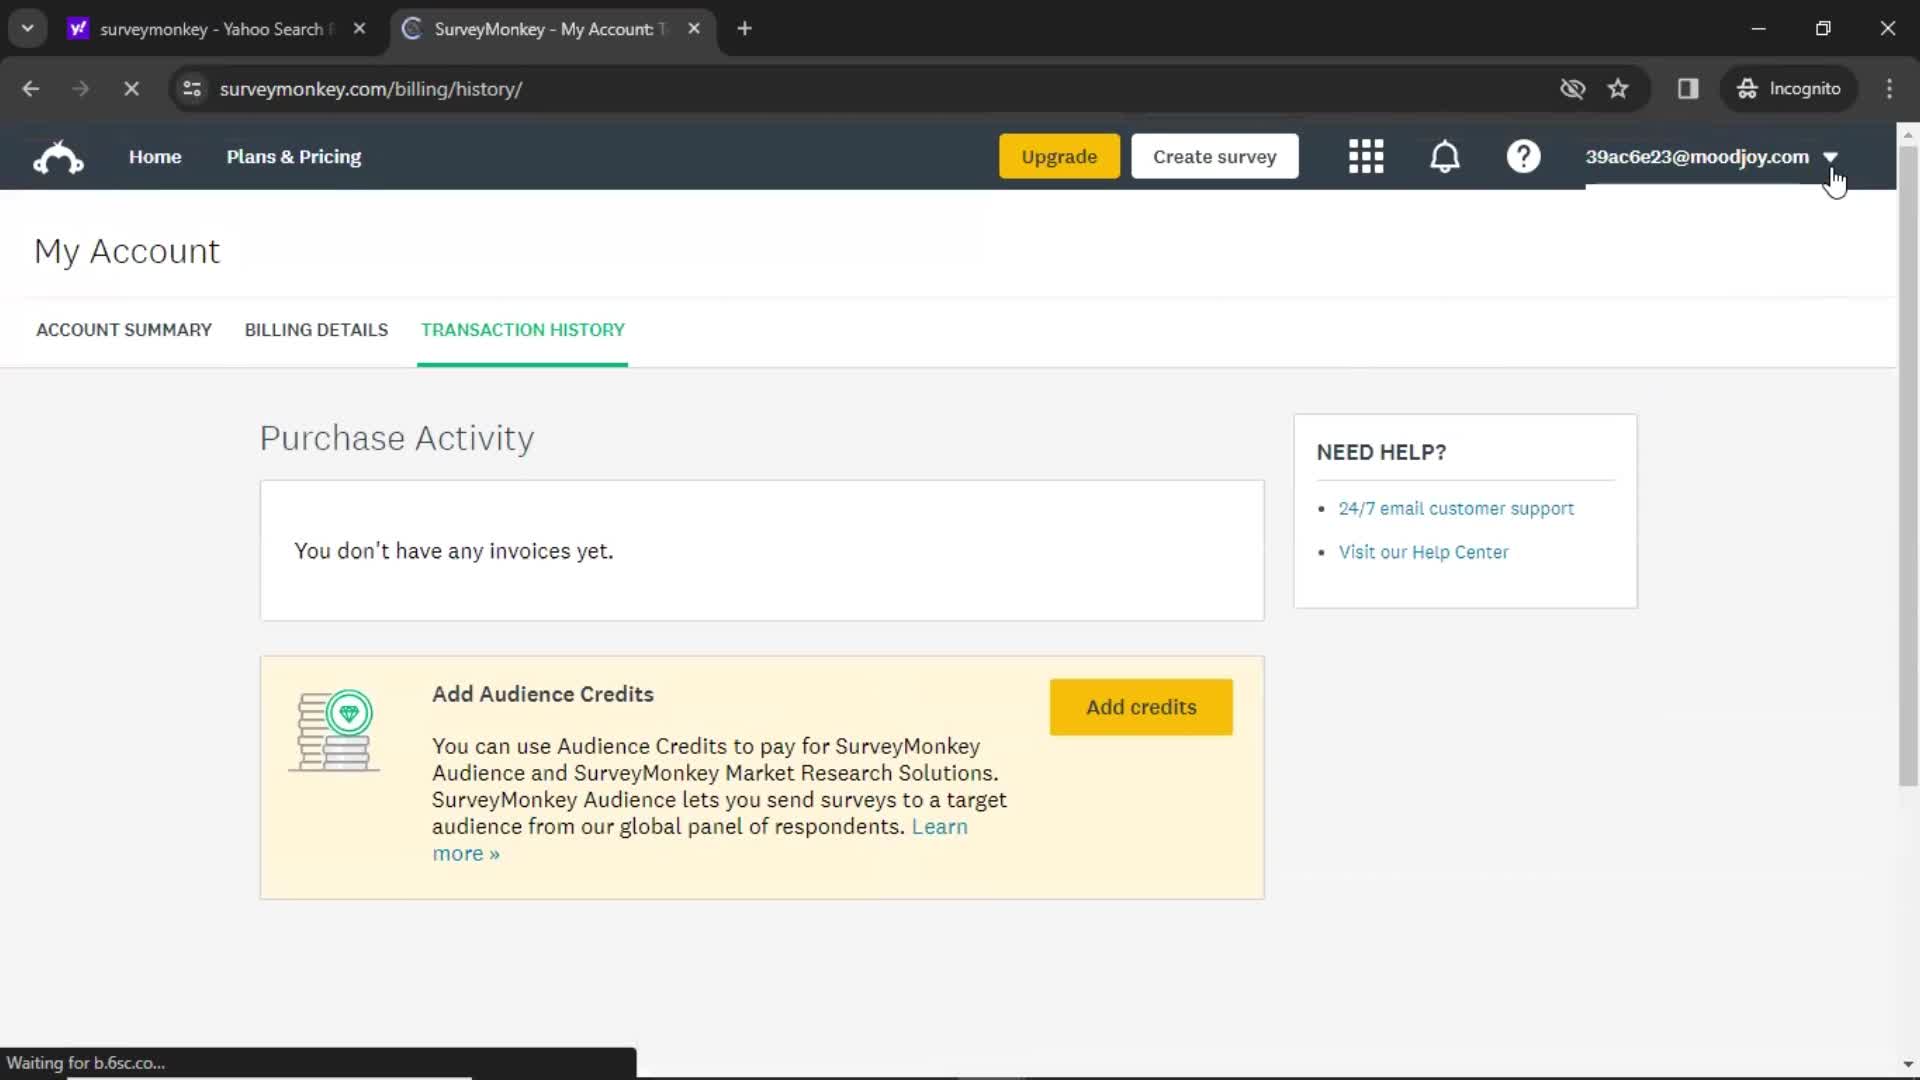Image resolution: width=1920 pixels, height=1080 pixels.
Task: Click the Visit our Help Center link
Action: tap(1423, 551)
